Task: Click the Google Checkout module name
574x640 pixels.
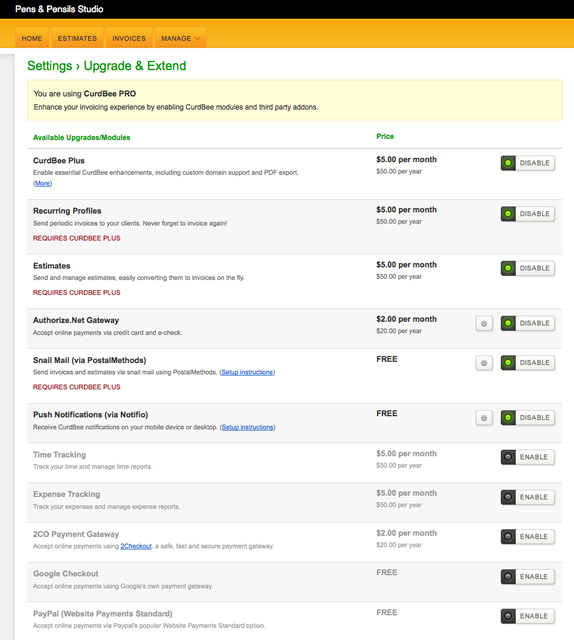Action: tap(66, 573)
